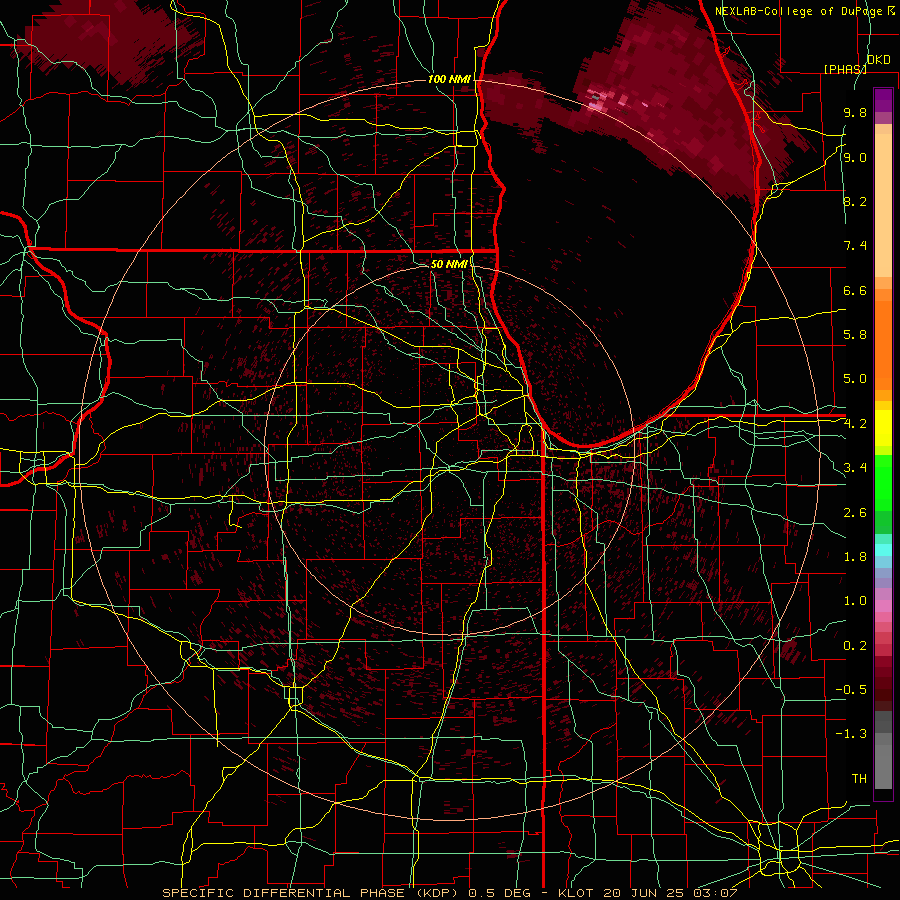Viewport: 900px width, 900px height.
Task: Select the purple swatch topping the color bar
Action: tap(883, 100)
